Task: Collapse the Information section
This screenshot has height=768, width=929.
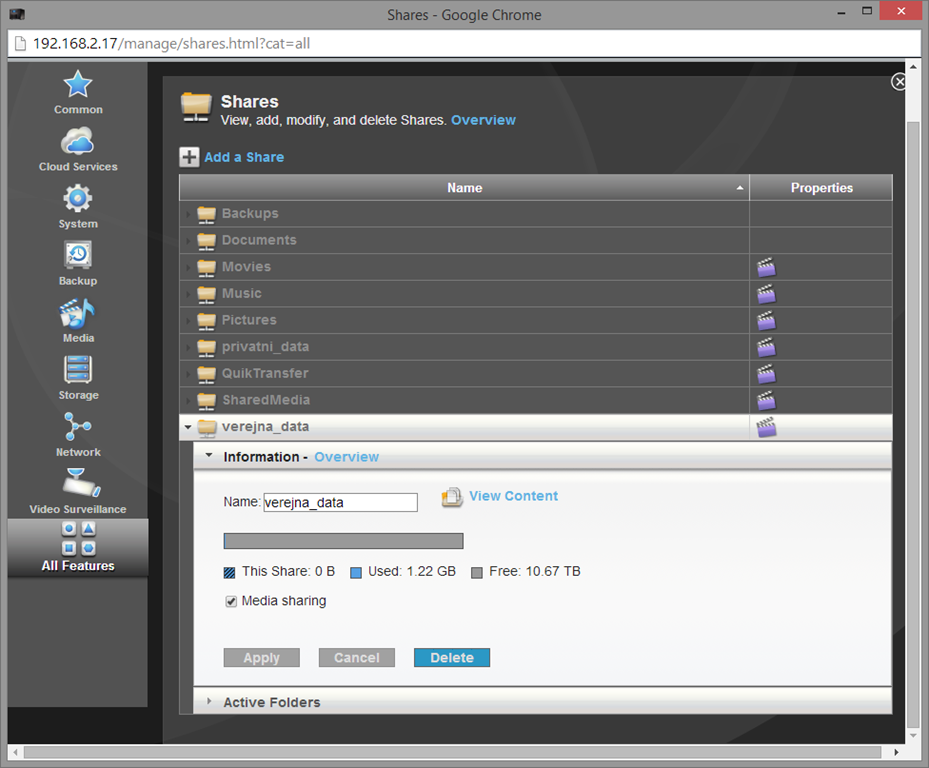Action: tap(209, 456)
